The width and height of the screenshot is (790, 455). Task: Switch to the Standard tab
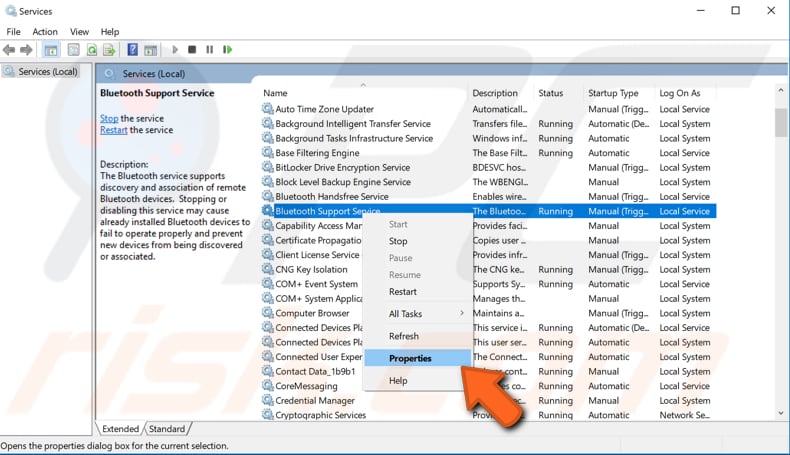(167, 429)
